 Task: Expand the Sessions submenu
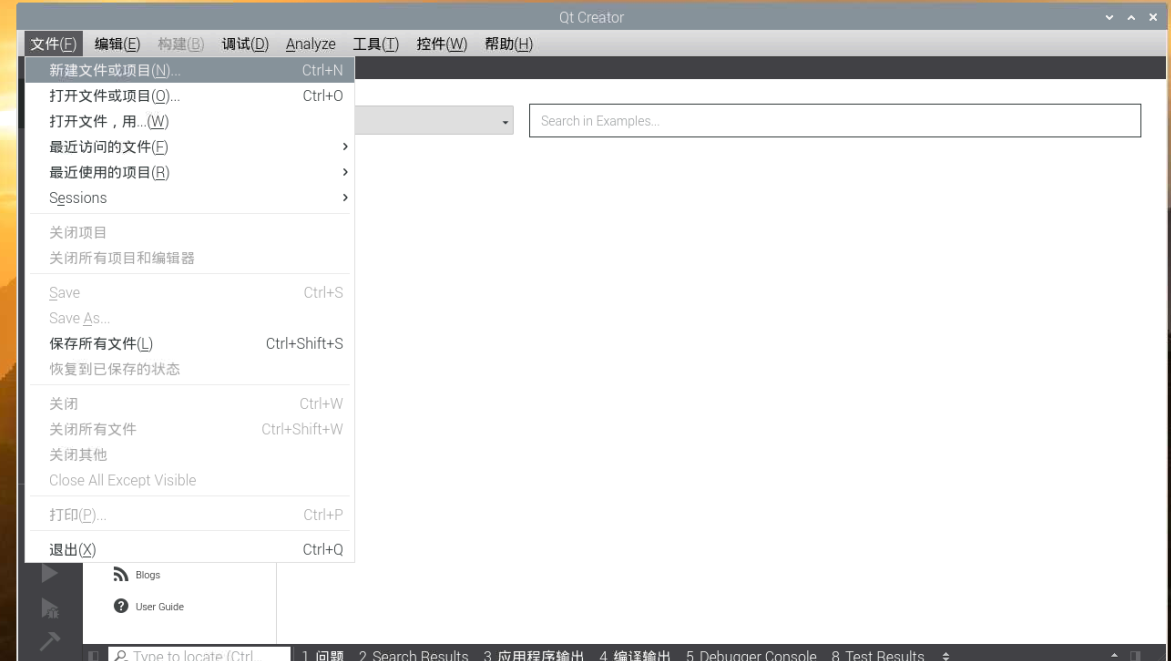tap(190, 198)
